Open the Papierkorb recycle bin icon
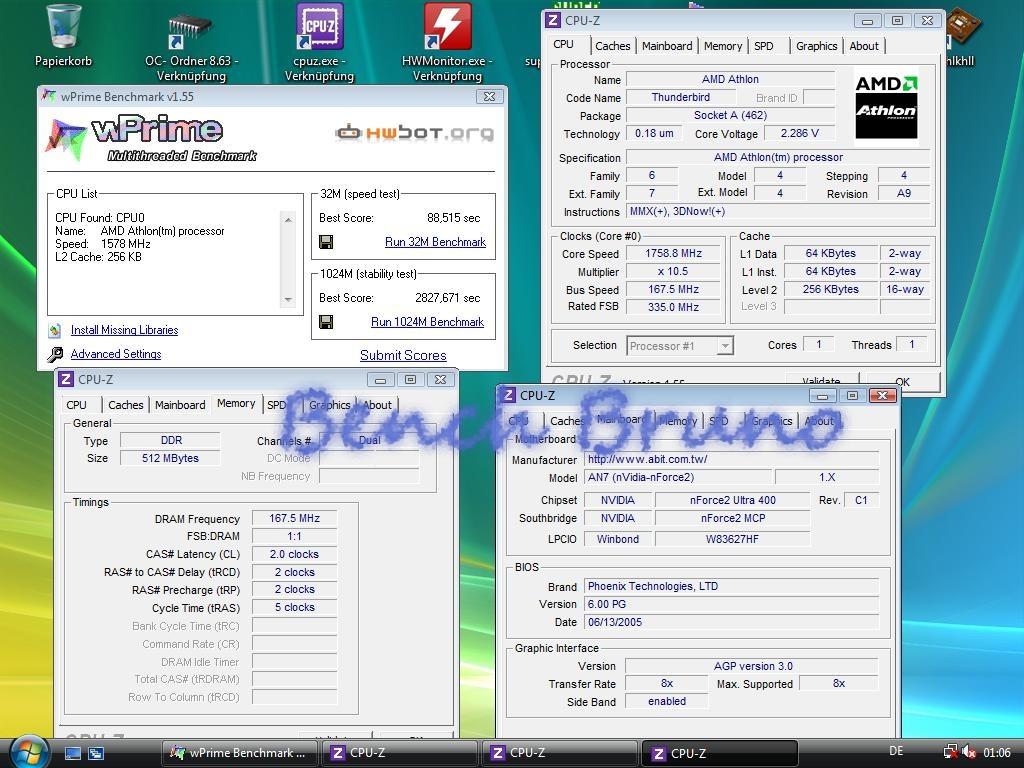Image resolution: width=1024 pixels, height=768 pixels. [63, 27]
